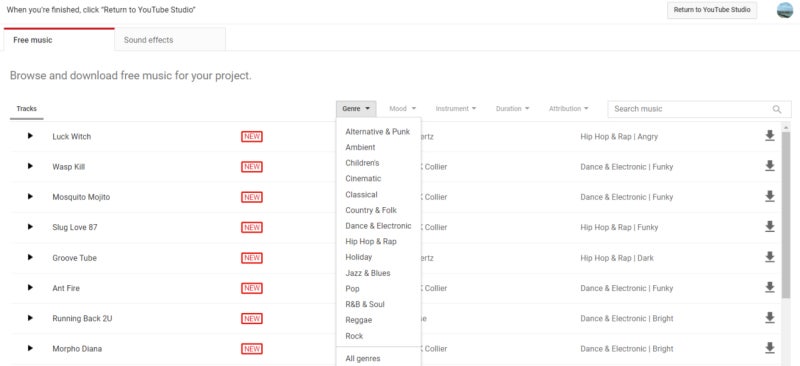The image size is (800, 366).
Task: Click Hip Hop & Rap | Angry text
Action: pos(619,136)
